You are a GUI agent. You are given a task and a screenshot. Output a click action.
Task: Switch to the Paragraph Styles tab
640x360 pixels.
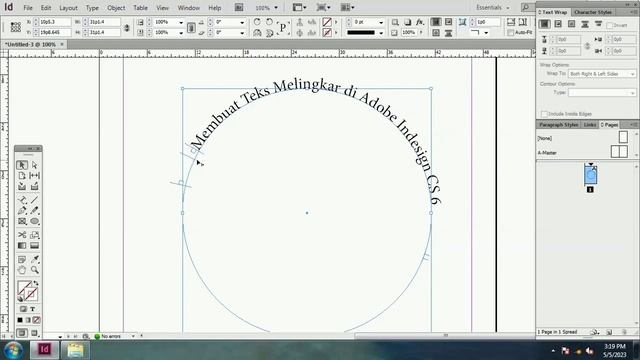coord(558,125)
